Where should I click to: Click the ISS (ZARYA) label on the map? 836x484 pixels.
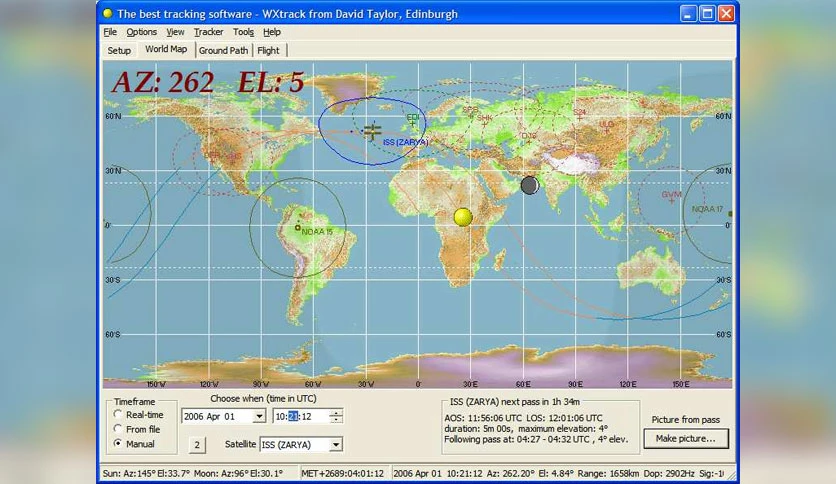click(405, 142)
